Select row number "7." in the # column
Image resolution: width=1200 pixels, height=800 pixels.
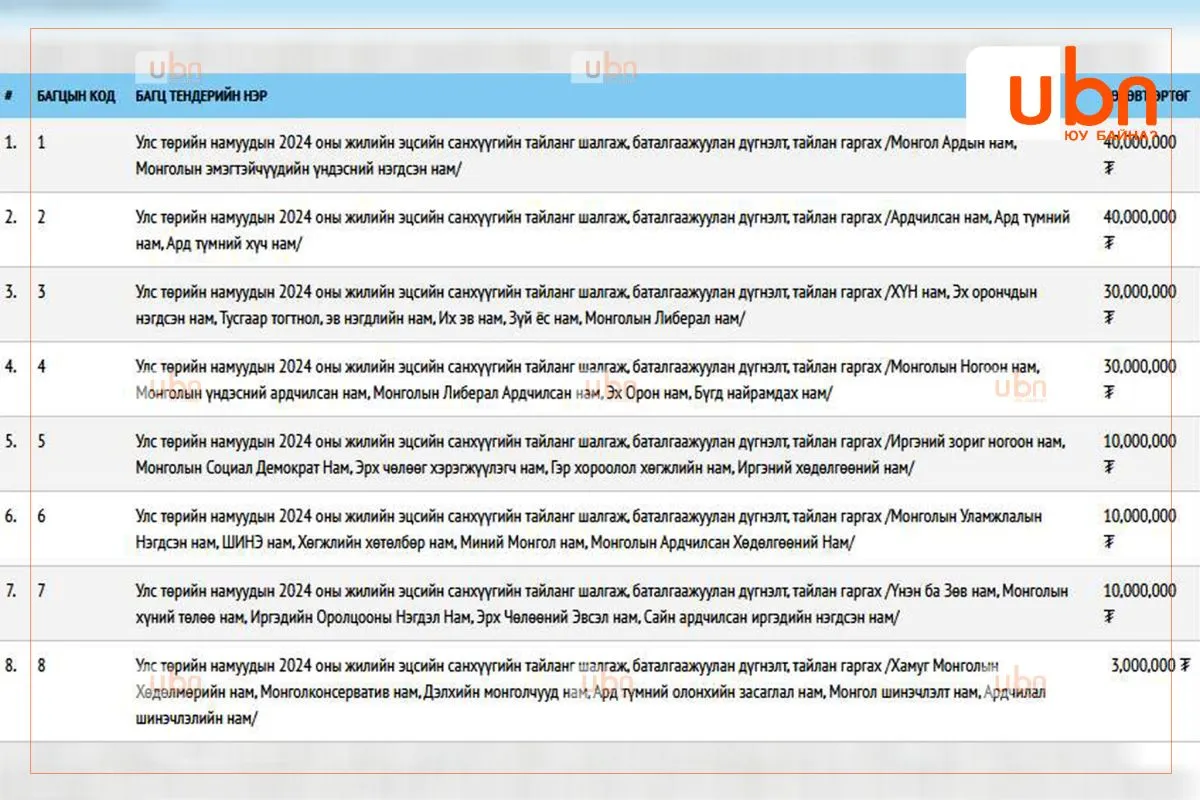(11, 591)
